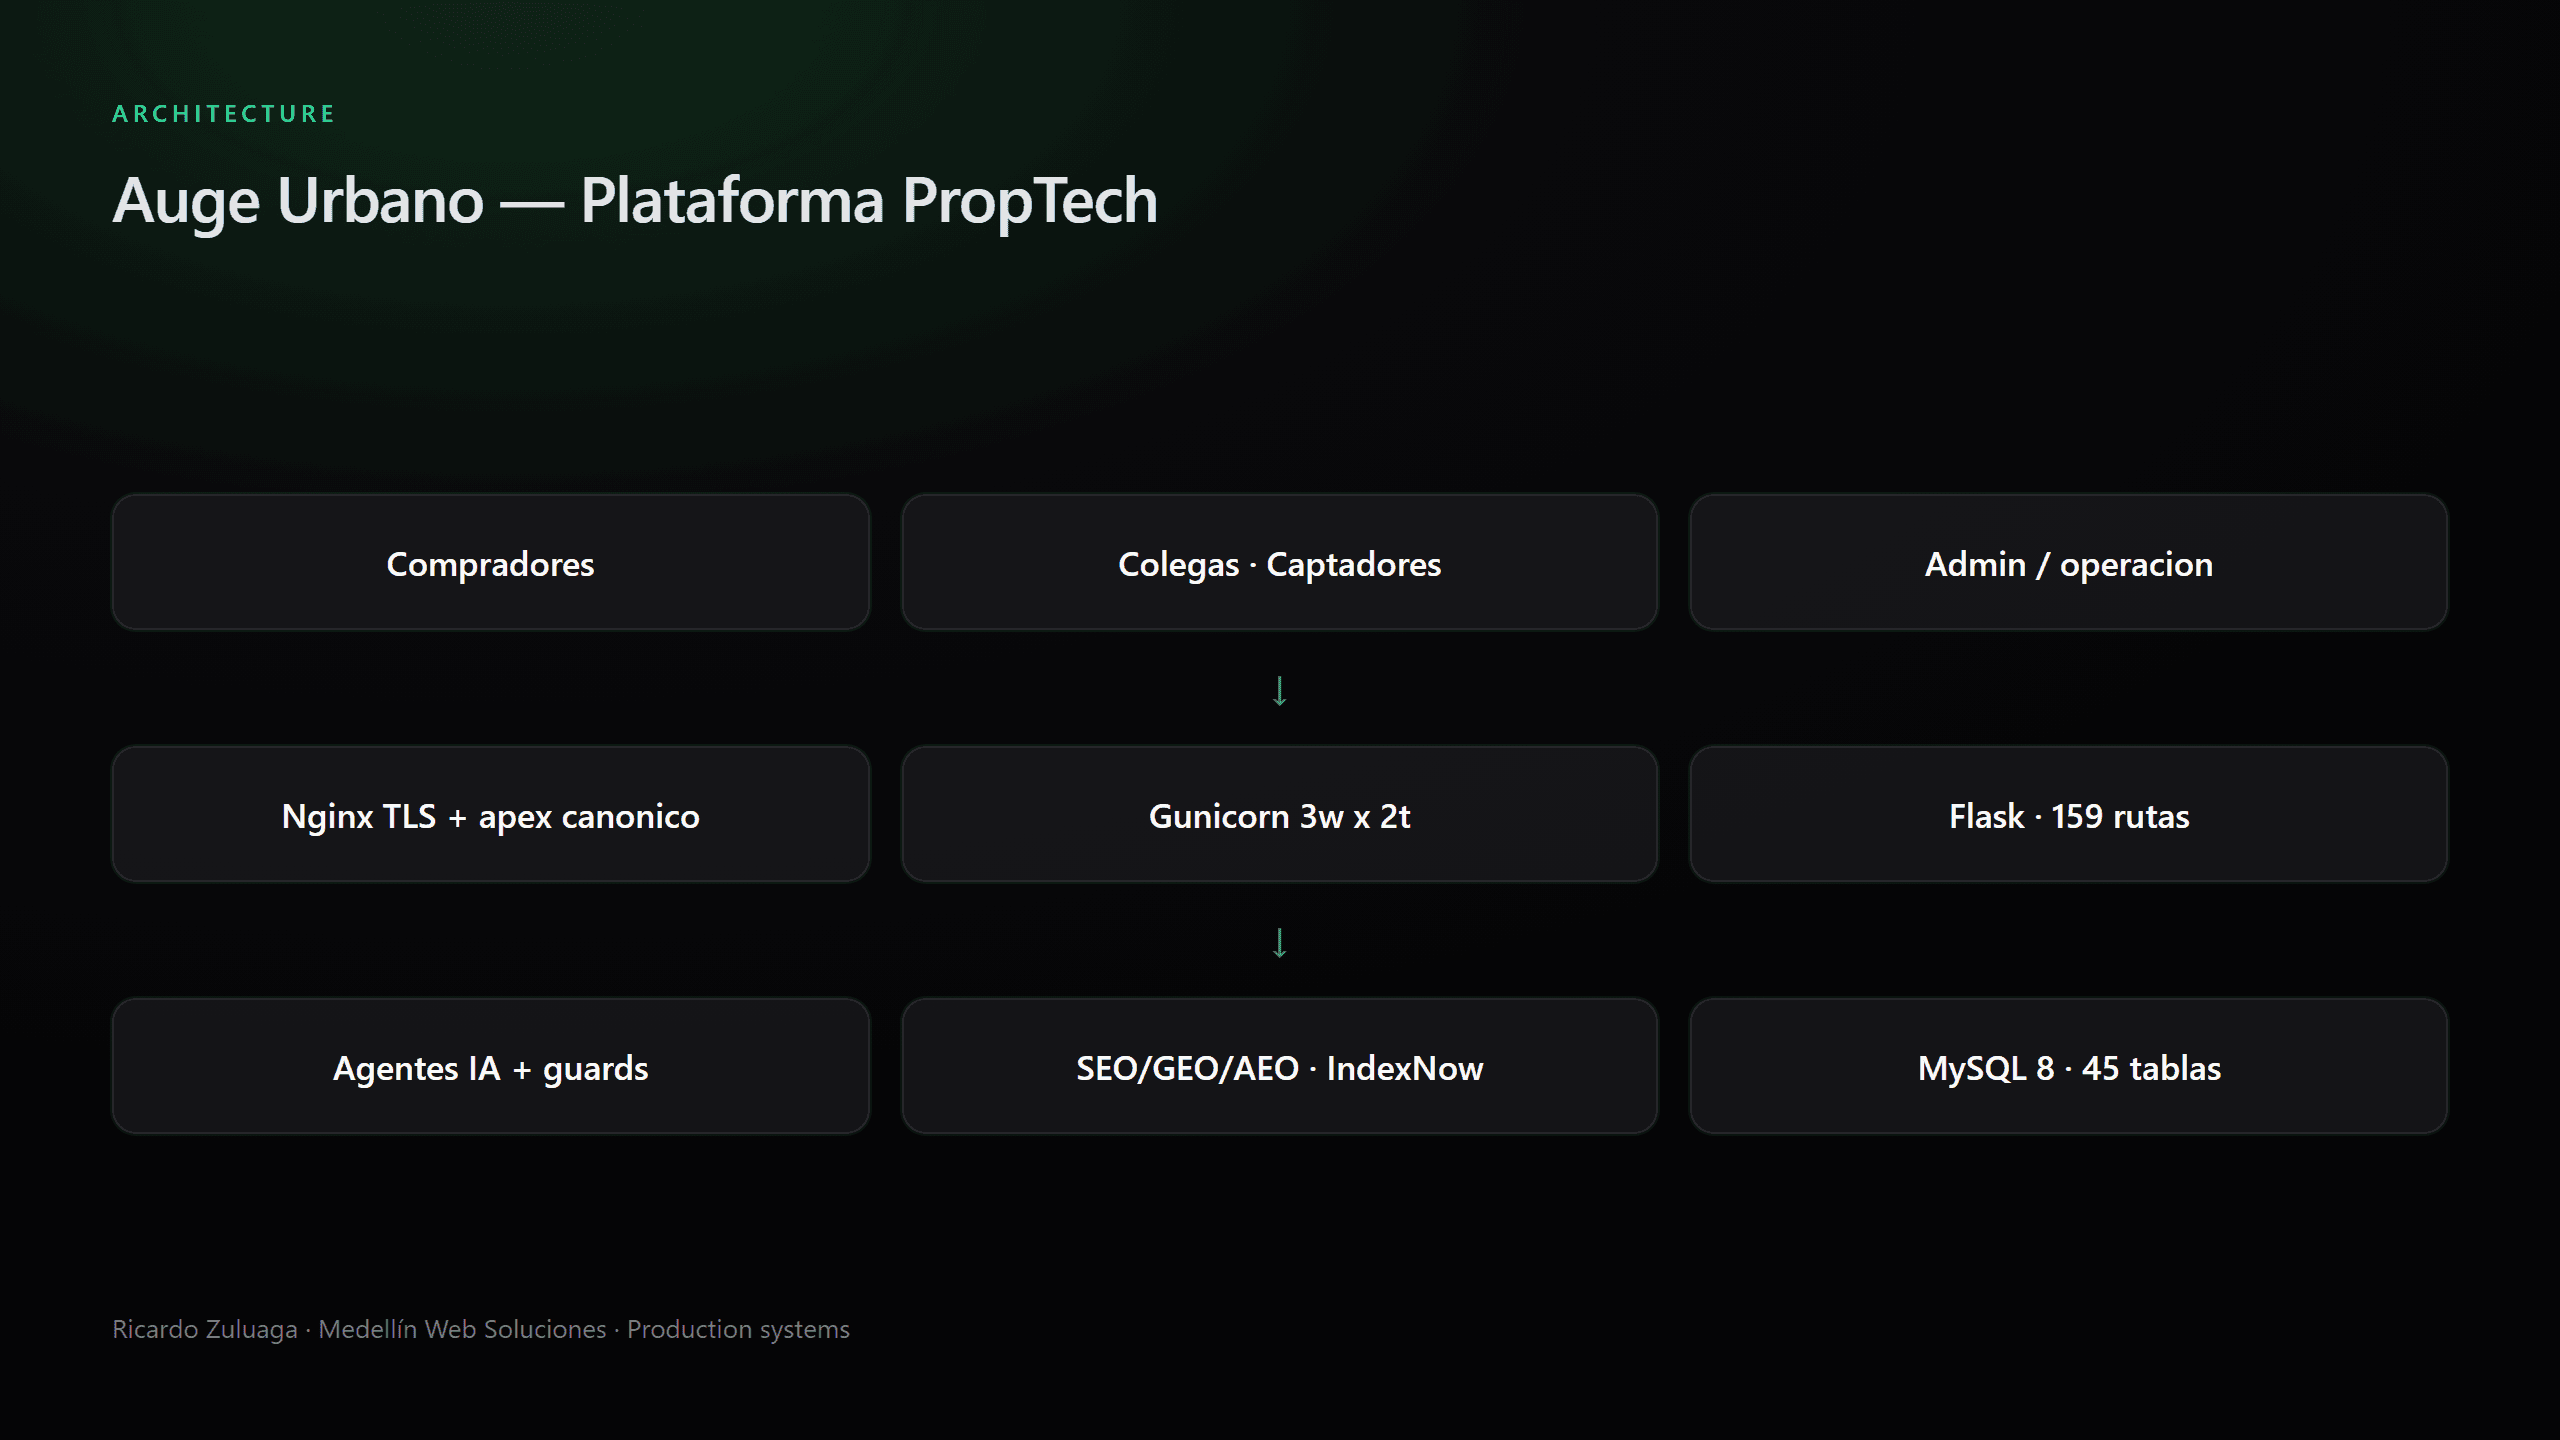Click the Compradores card
This screenshot has width=2560, height=1440.
click(x=490, y=563)
